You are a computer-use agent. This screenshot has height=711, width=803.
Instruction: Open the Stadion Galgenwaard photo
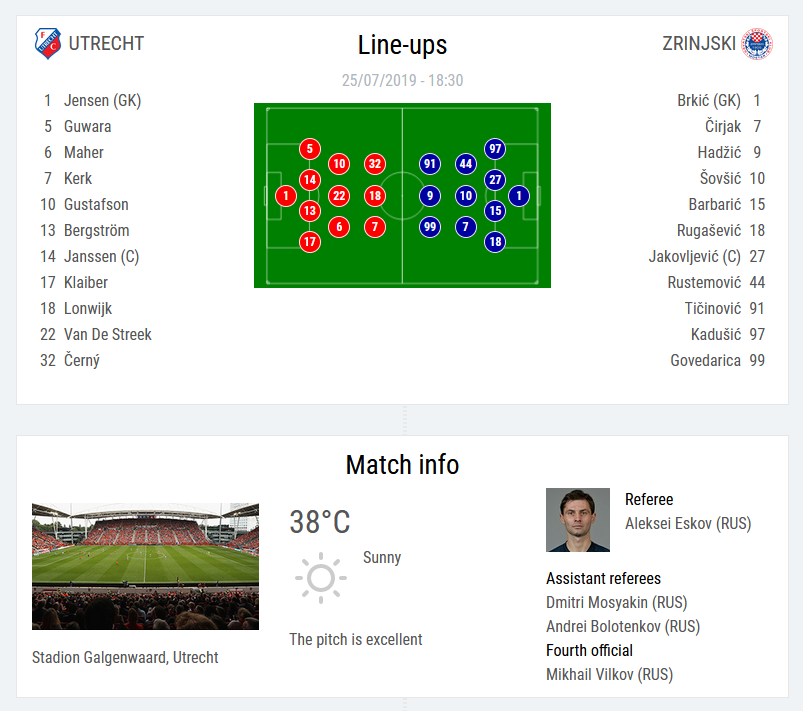pos(145,567)
